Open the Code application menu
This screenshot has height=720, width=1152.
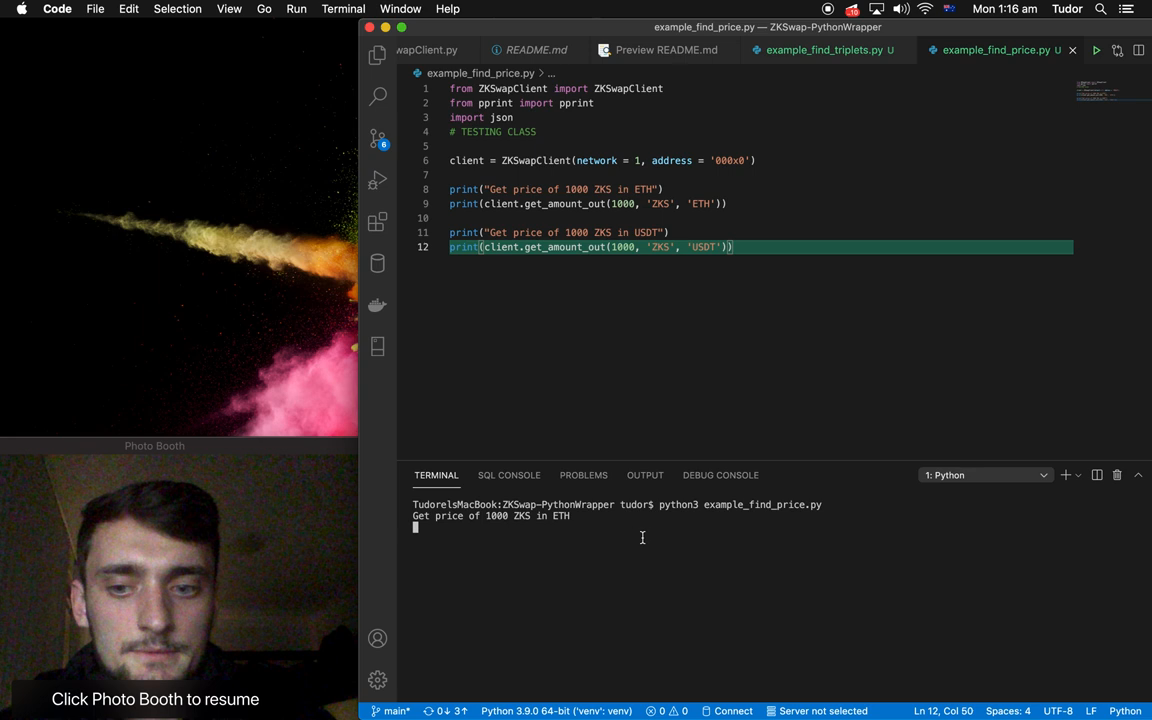pos(57,9)
